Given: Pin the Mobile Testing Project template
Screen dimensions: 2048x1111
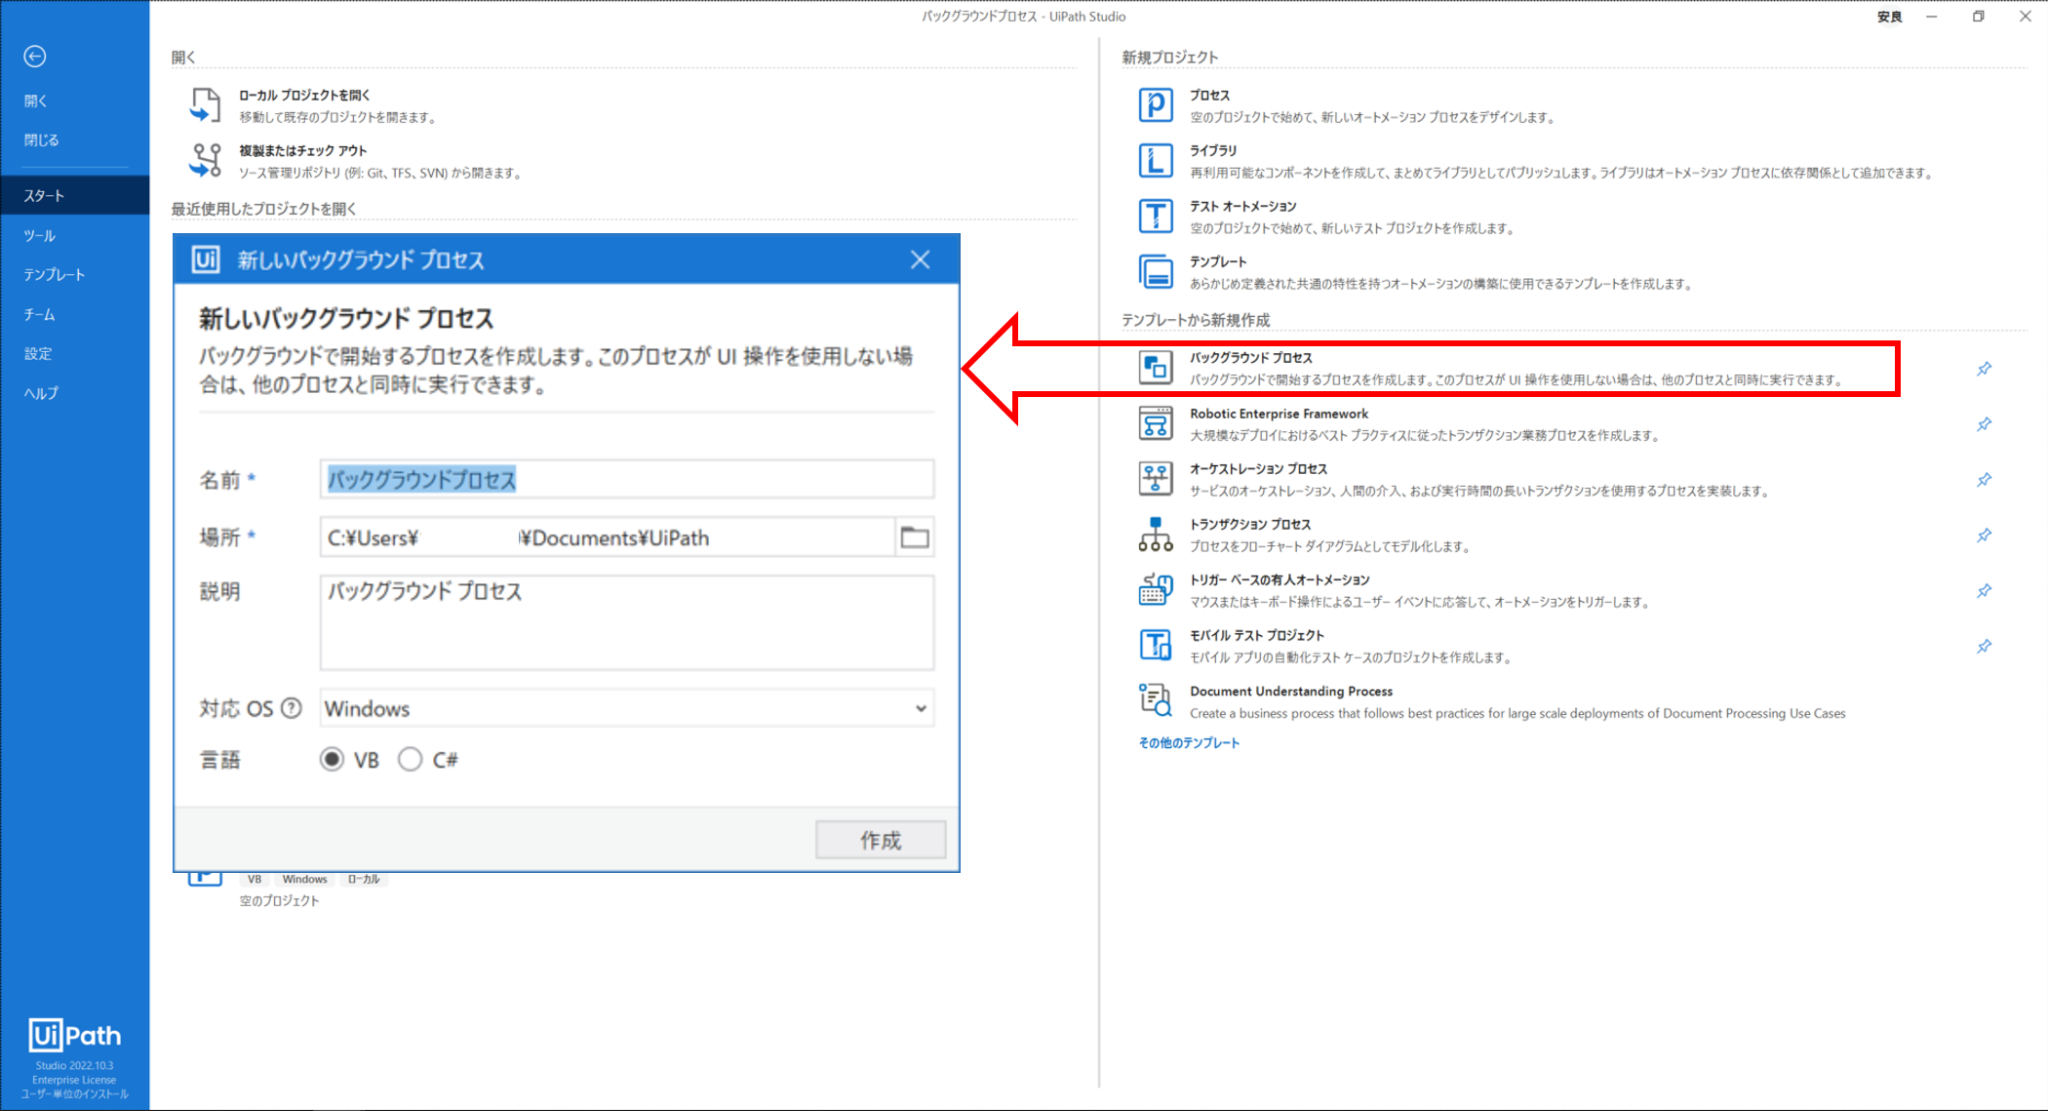Looking at the screenshot, I should pyautogui.click(x=1984, y=646).
